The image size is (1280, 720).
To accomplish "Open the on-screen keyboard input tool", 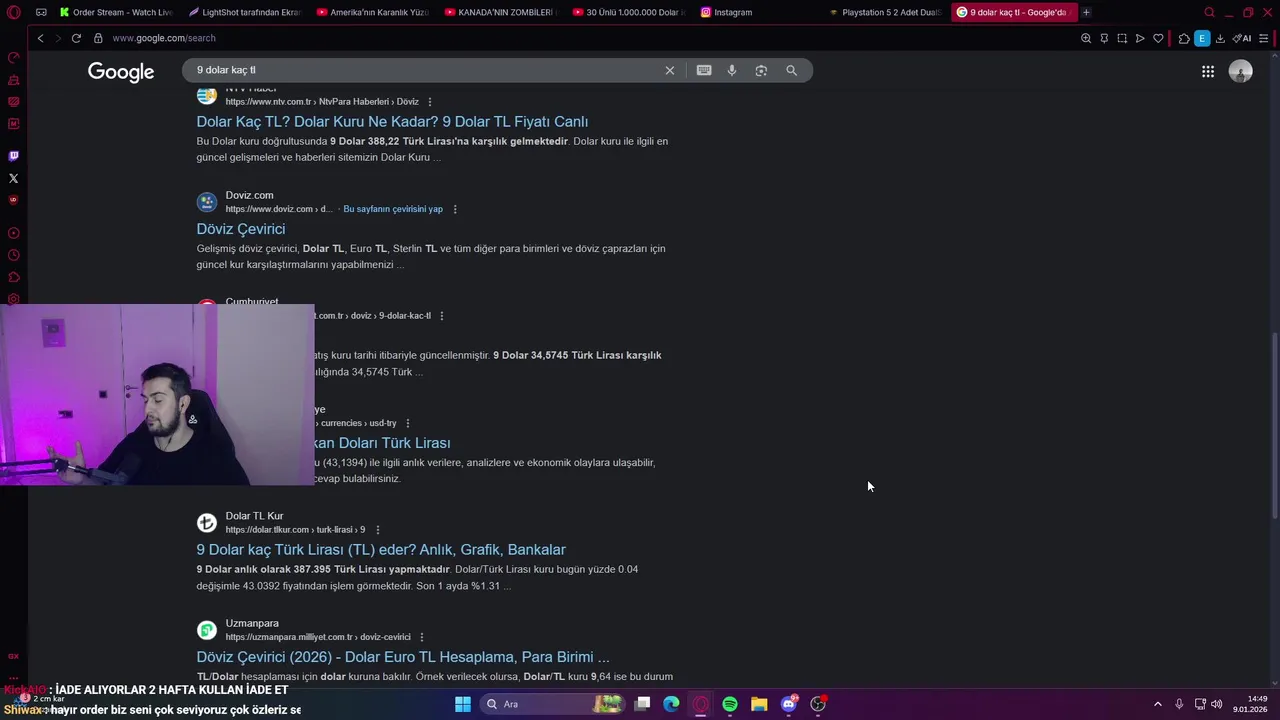I will [704, 70].
